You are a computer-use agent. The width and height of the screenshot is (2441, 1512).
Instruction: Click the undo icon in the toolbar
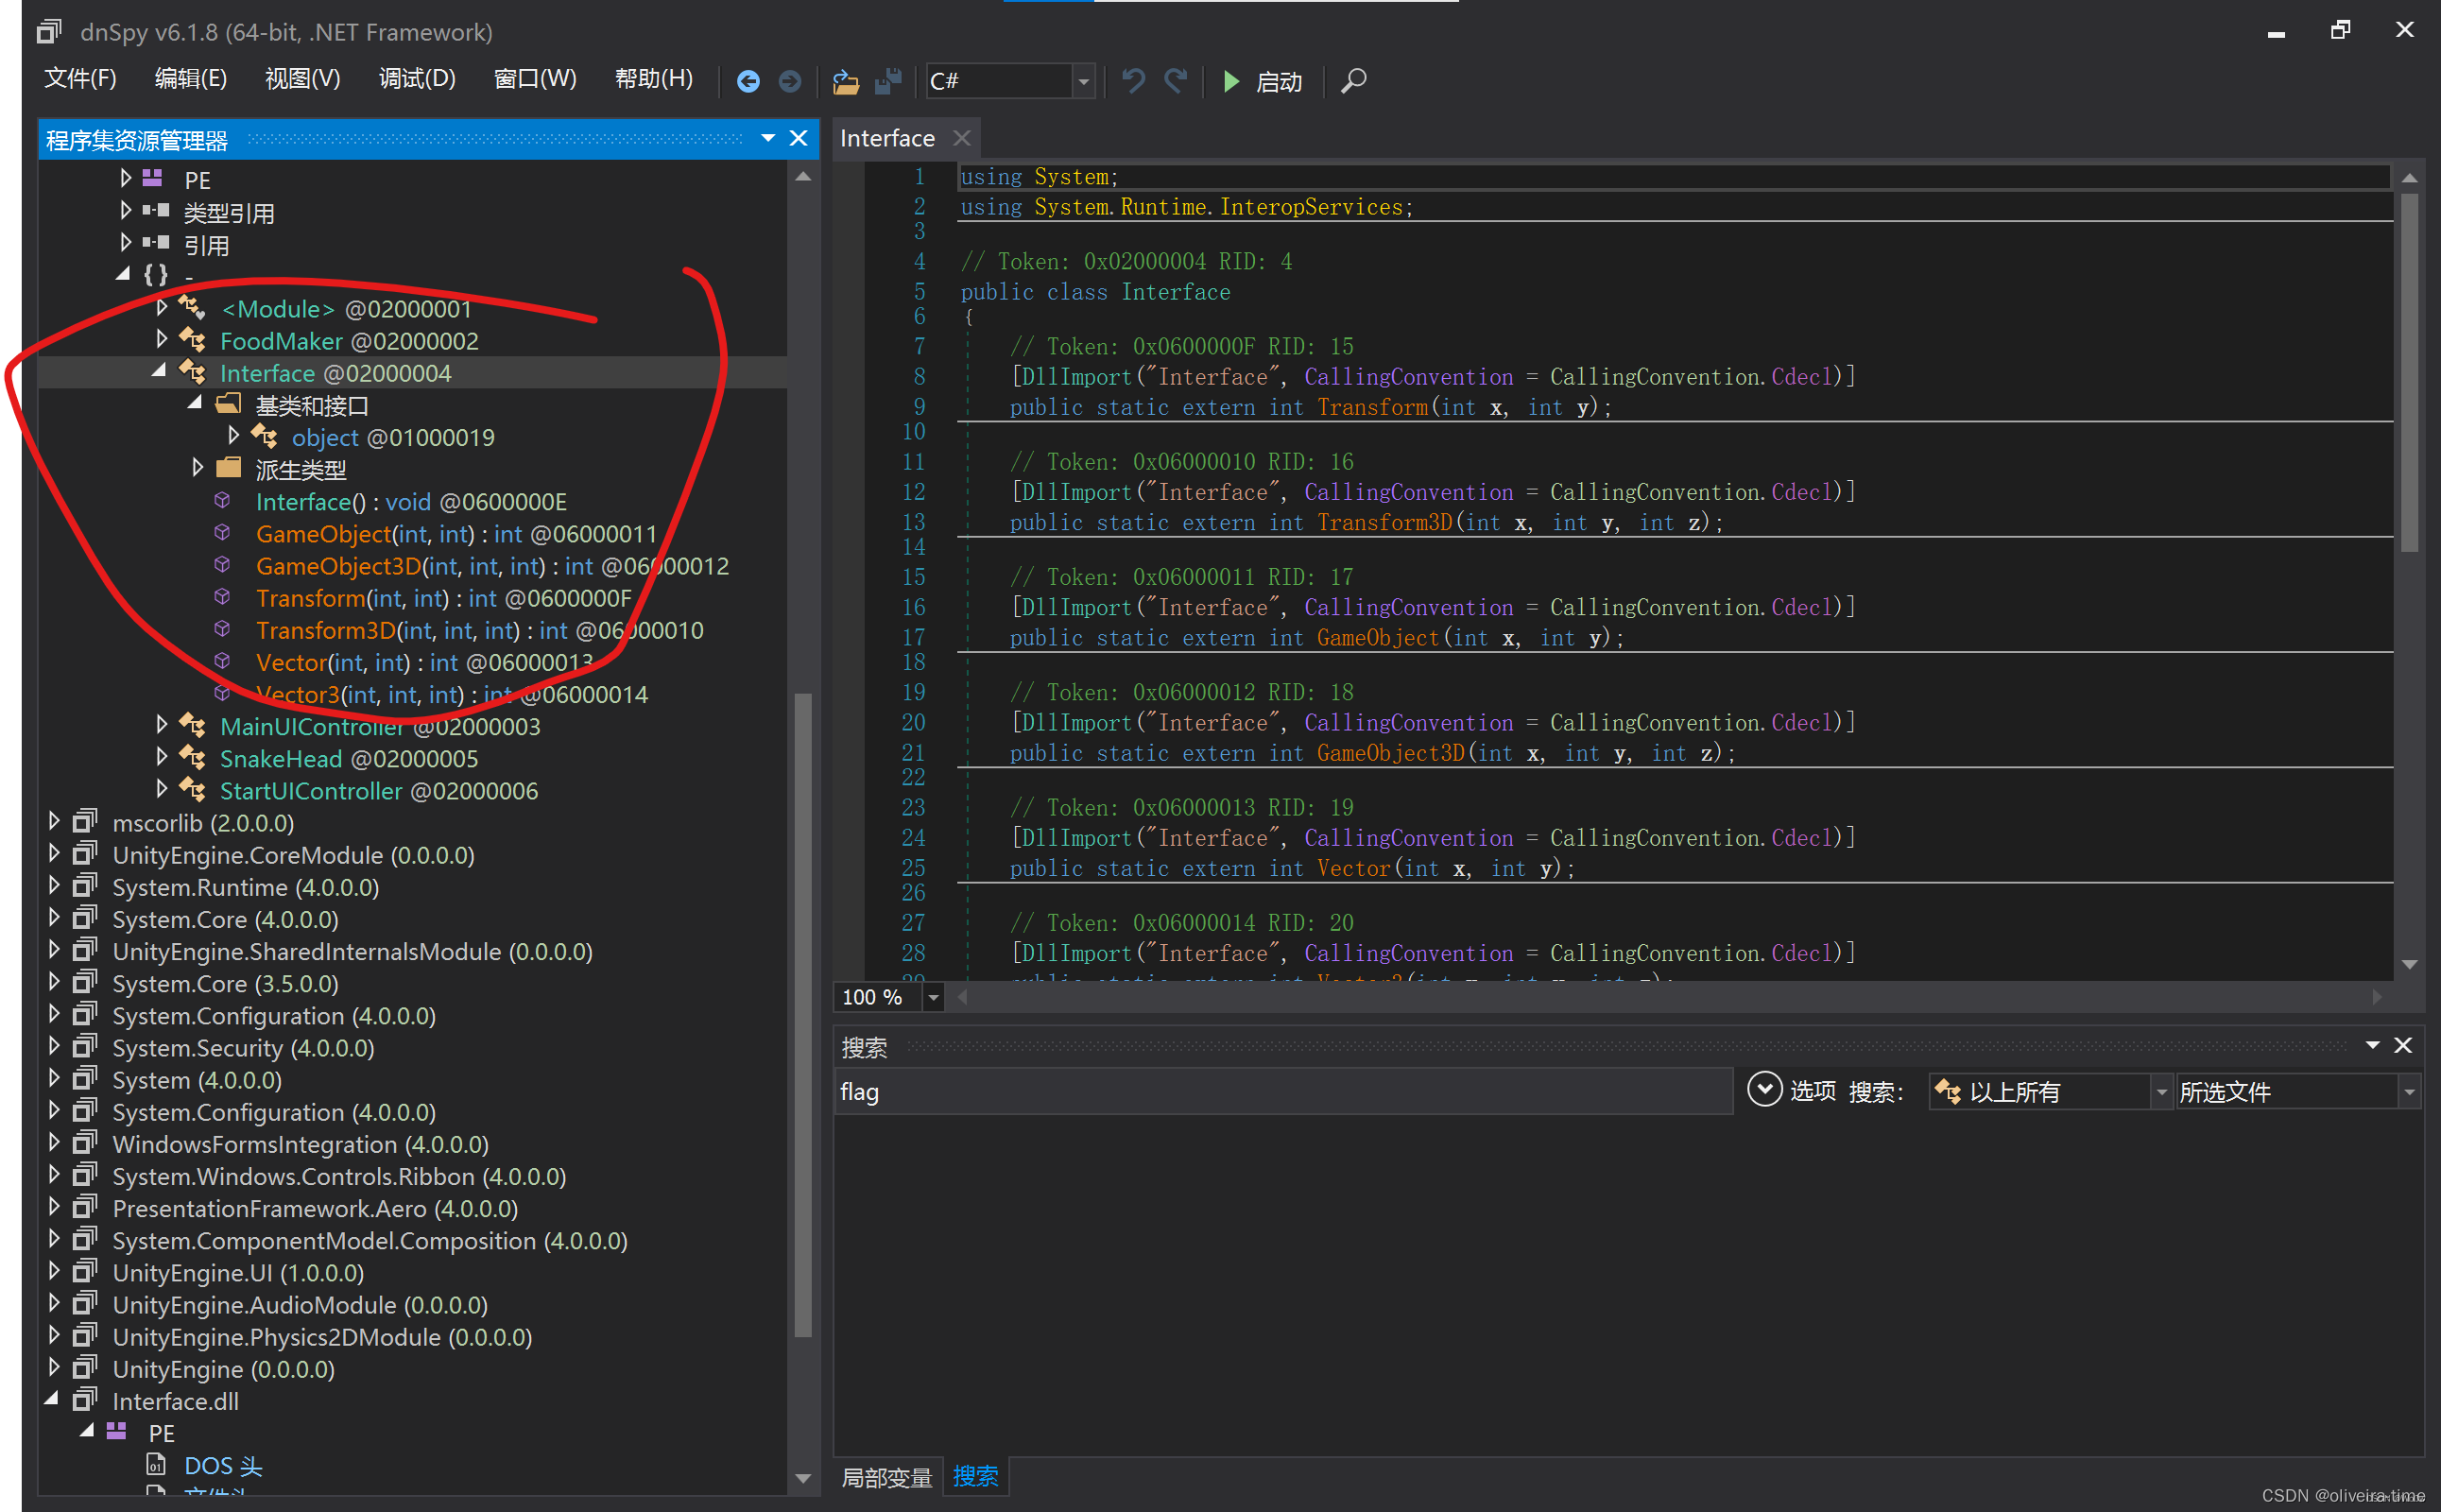click(x=1133, y=81)
